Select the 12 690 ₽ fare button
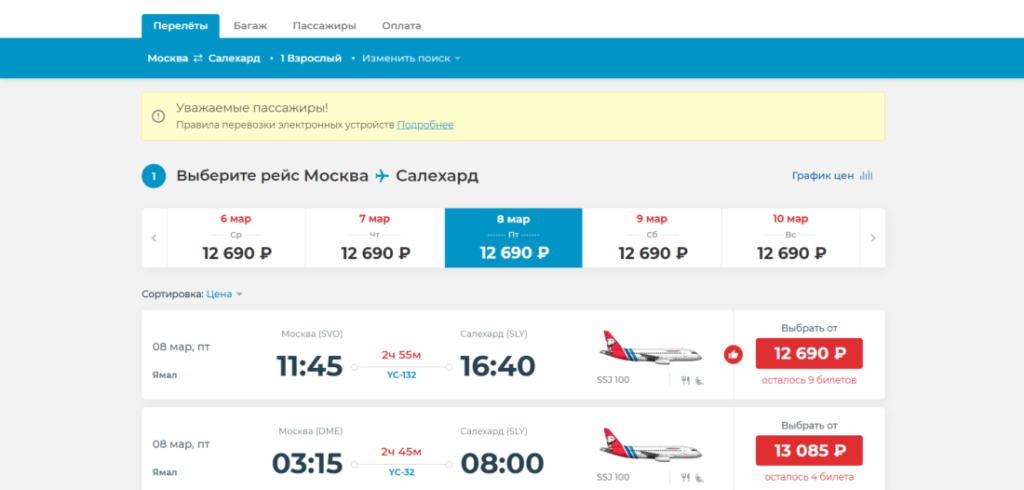Viewport: 1024px width, 490px height. click(808, 354)
